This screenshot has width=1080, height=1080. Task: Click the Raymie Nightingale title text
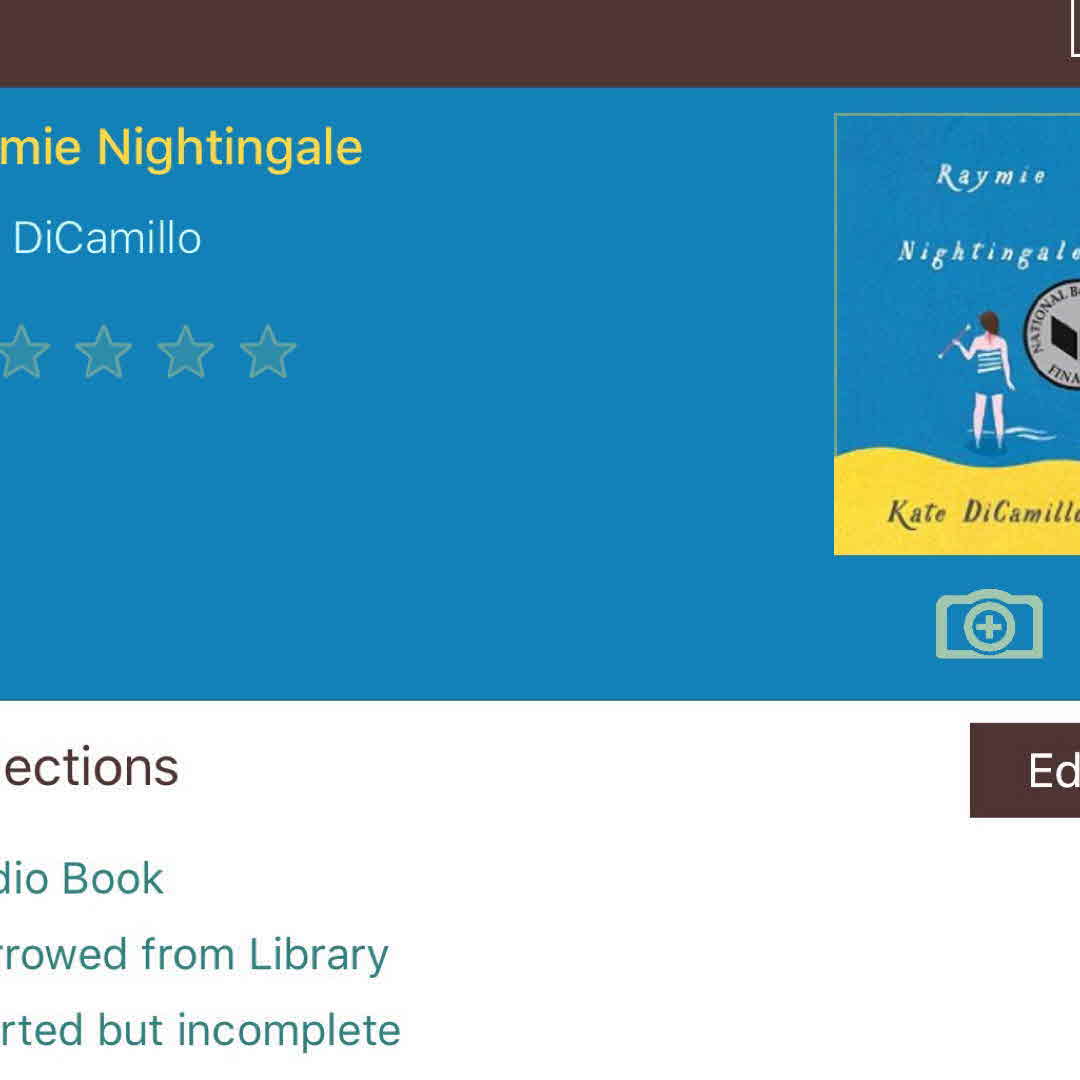point(181,148)
